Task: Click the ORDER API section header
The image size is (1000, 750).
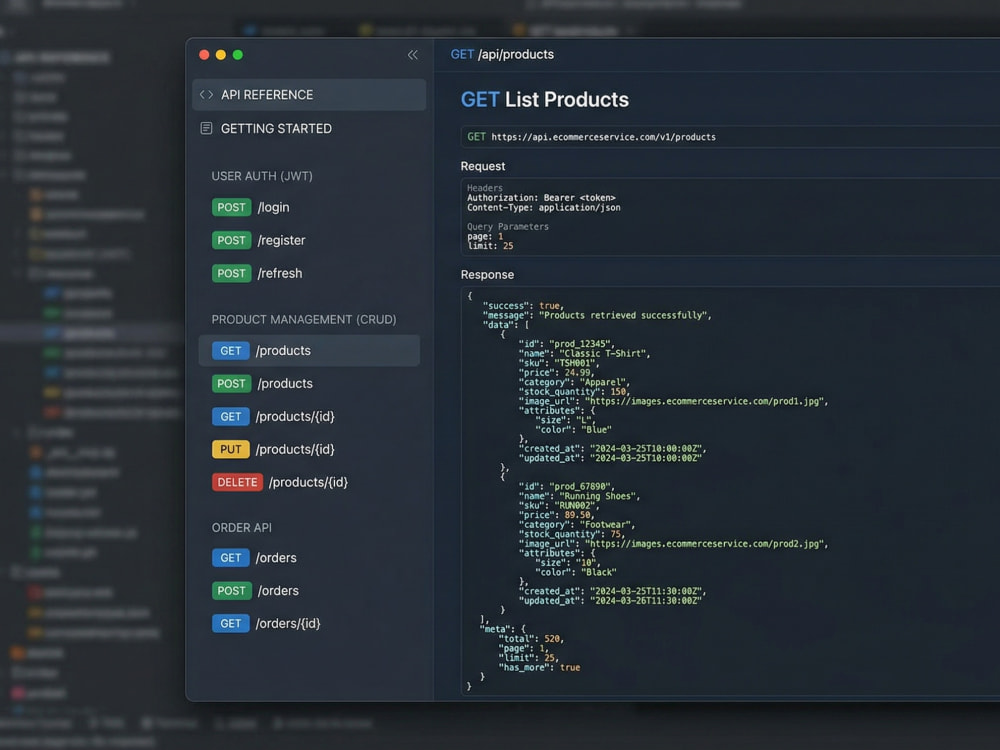Action: 242,528
